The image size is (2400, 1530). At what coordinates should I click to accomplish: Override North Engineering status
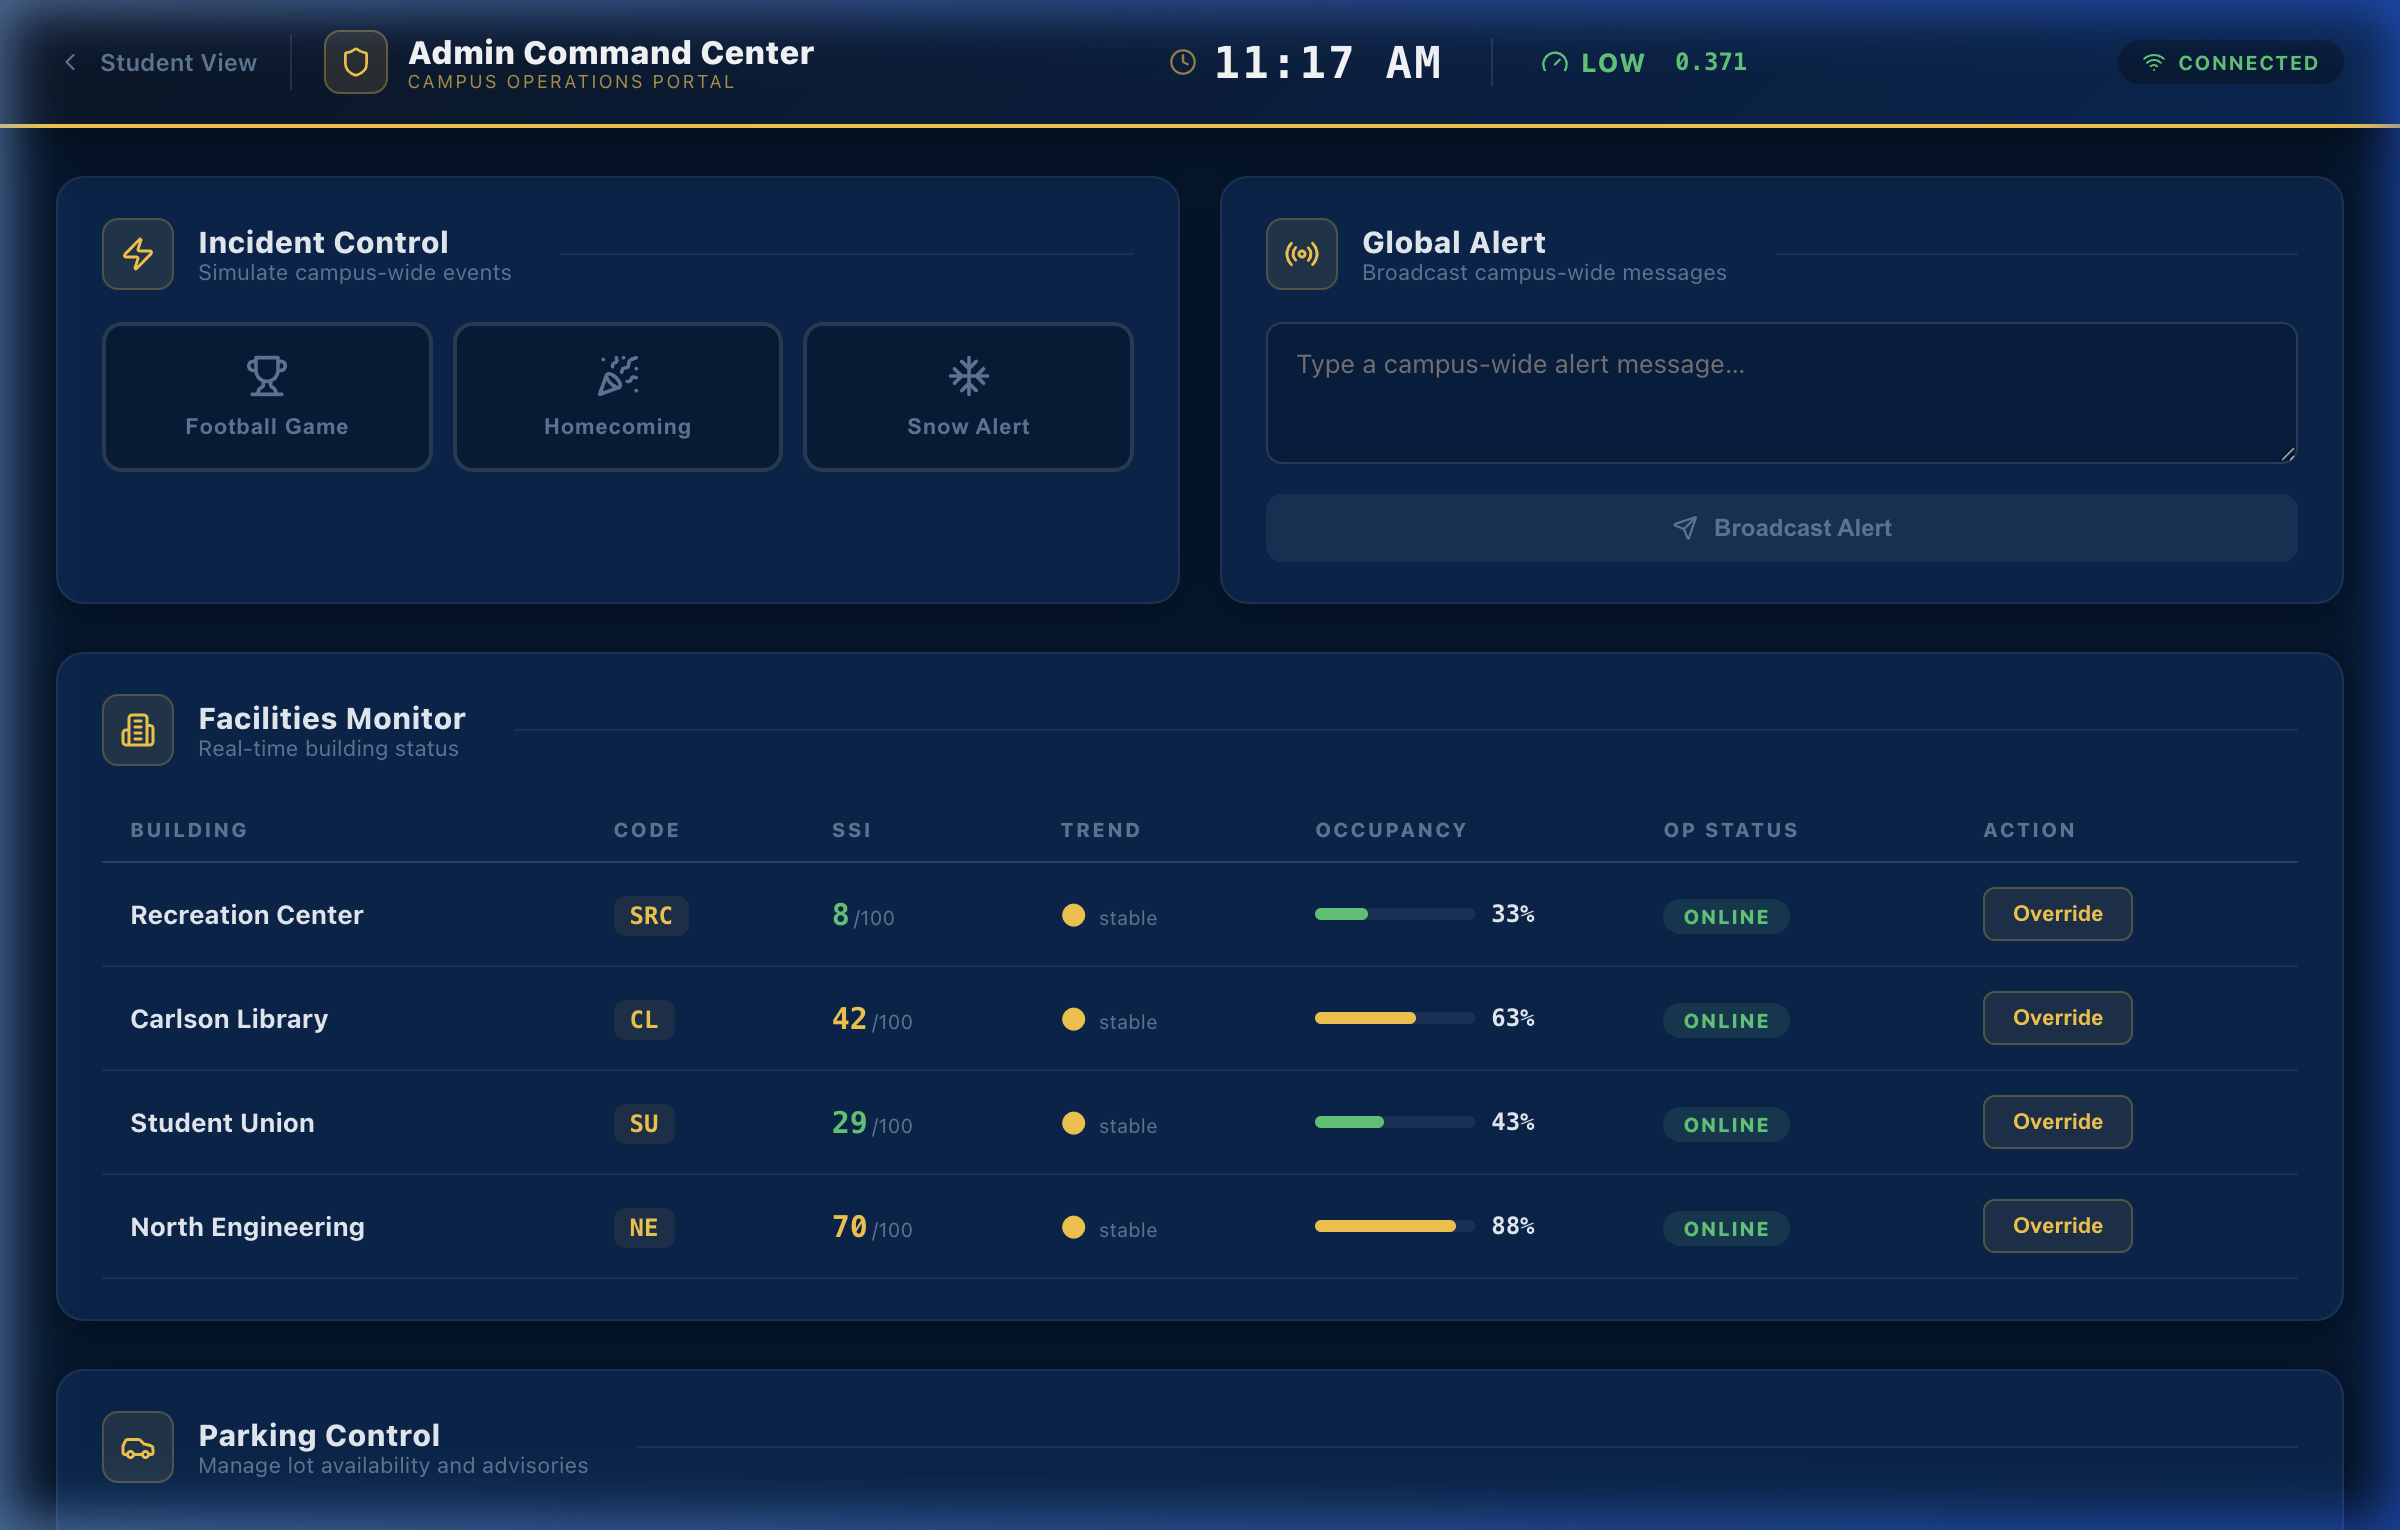pos(2058,1226)
